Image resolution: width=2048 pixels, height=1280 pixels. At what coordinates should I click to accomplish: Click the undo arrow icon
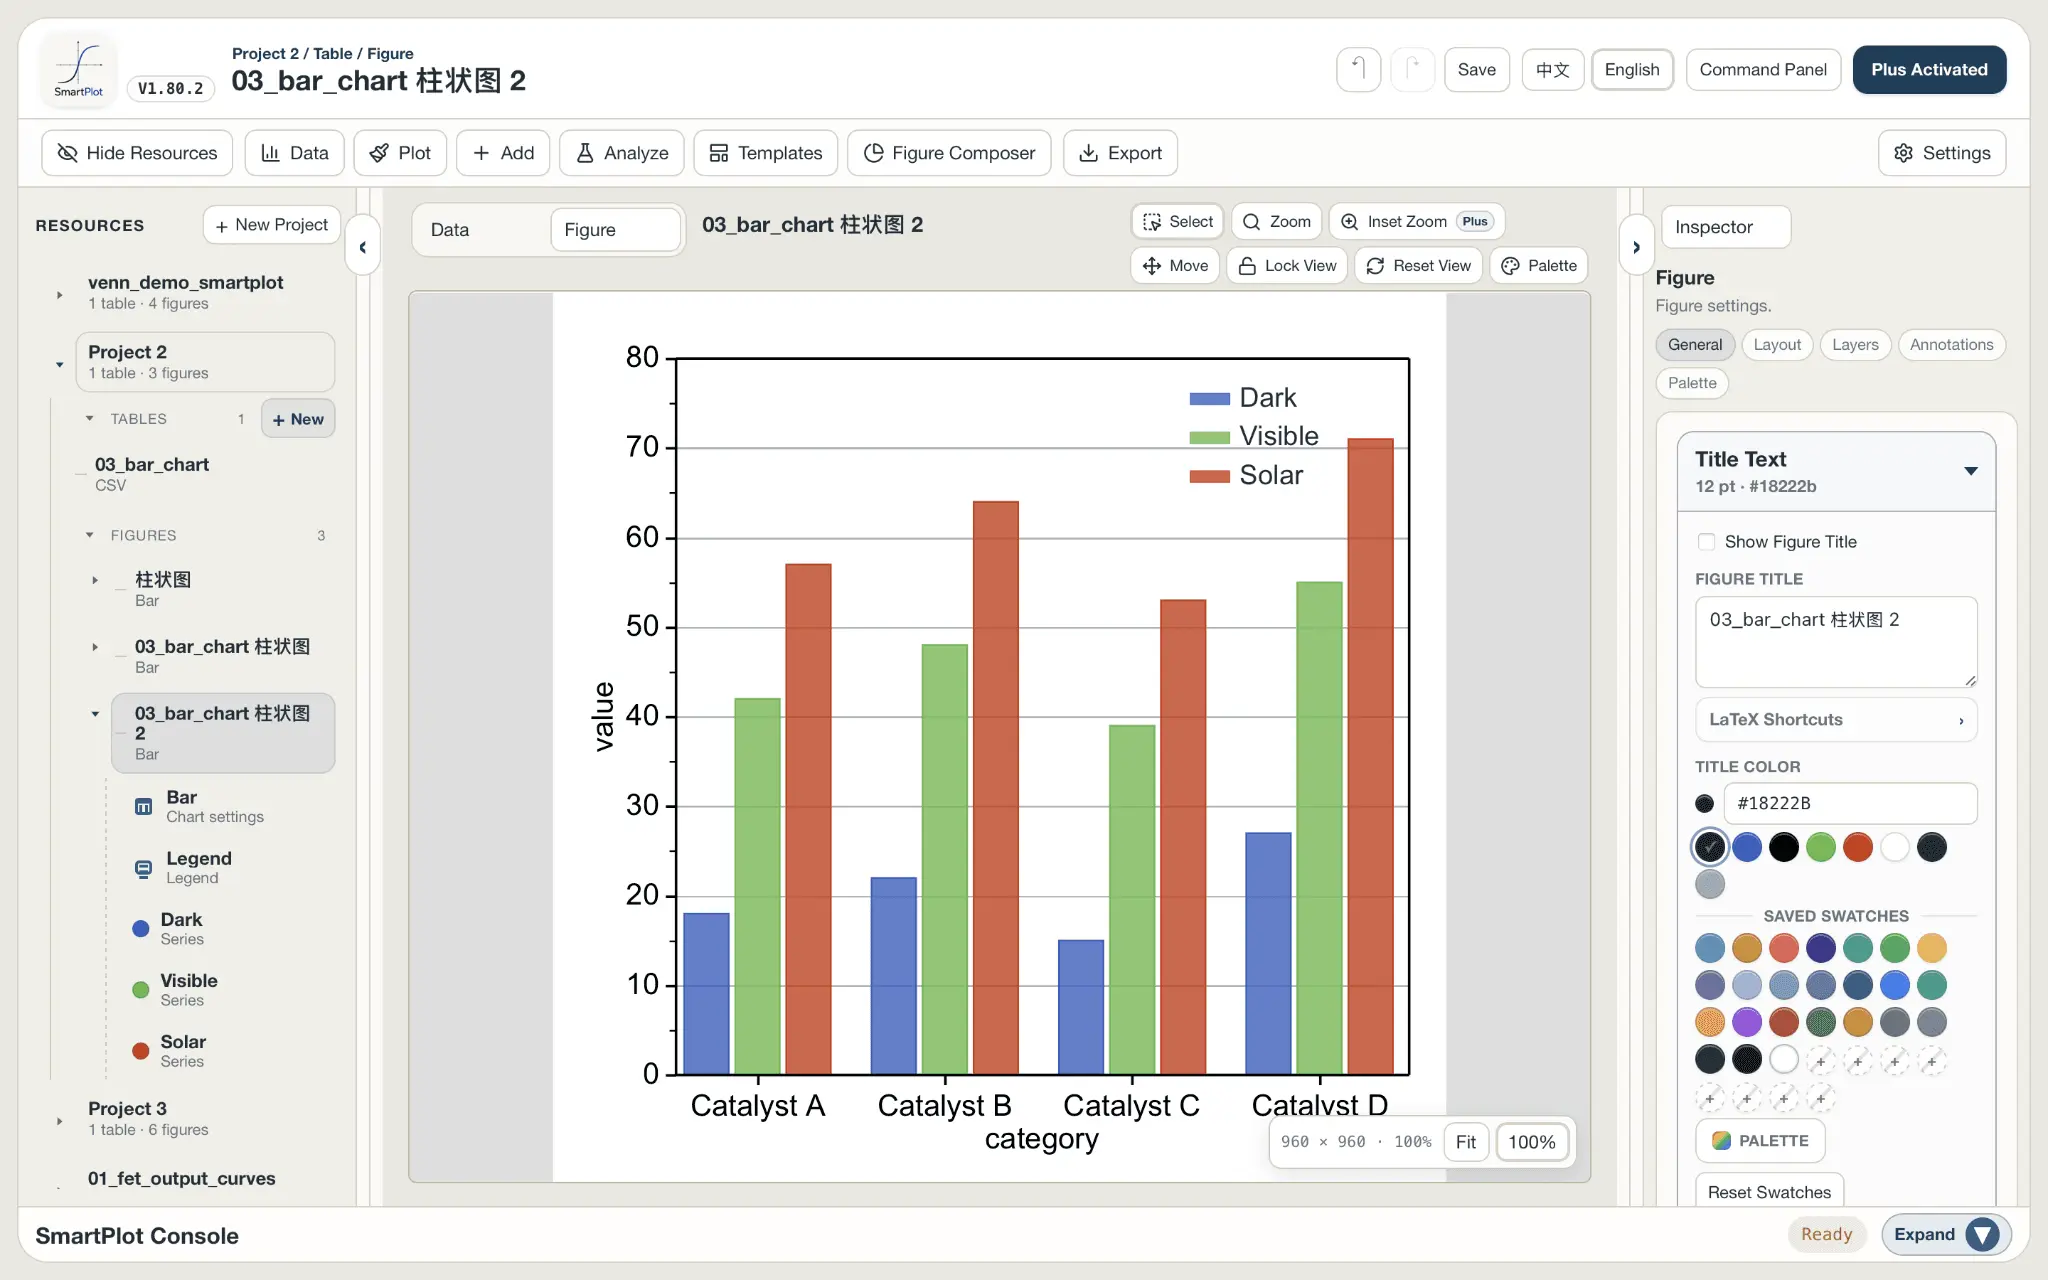click(x=1358, y=69)
